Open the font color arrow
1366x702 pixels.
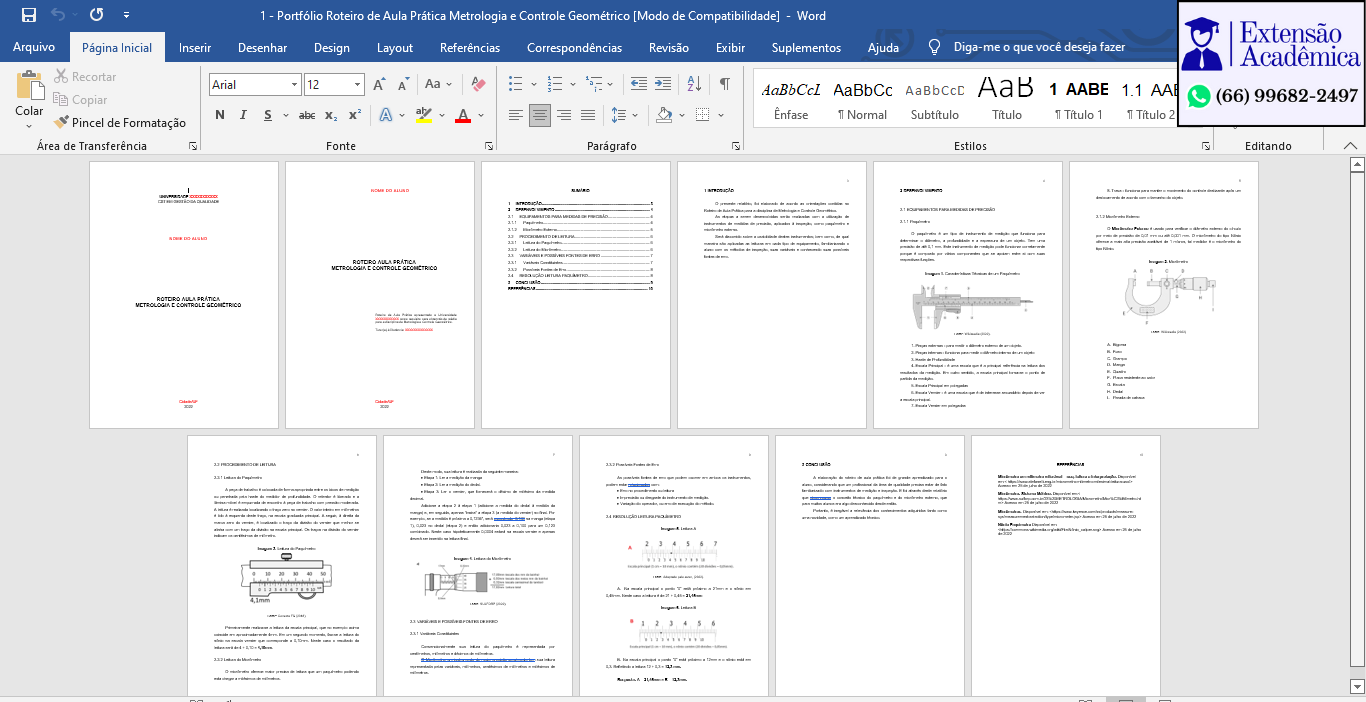479,115
